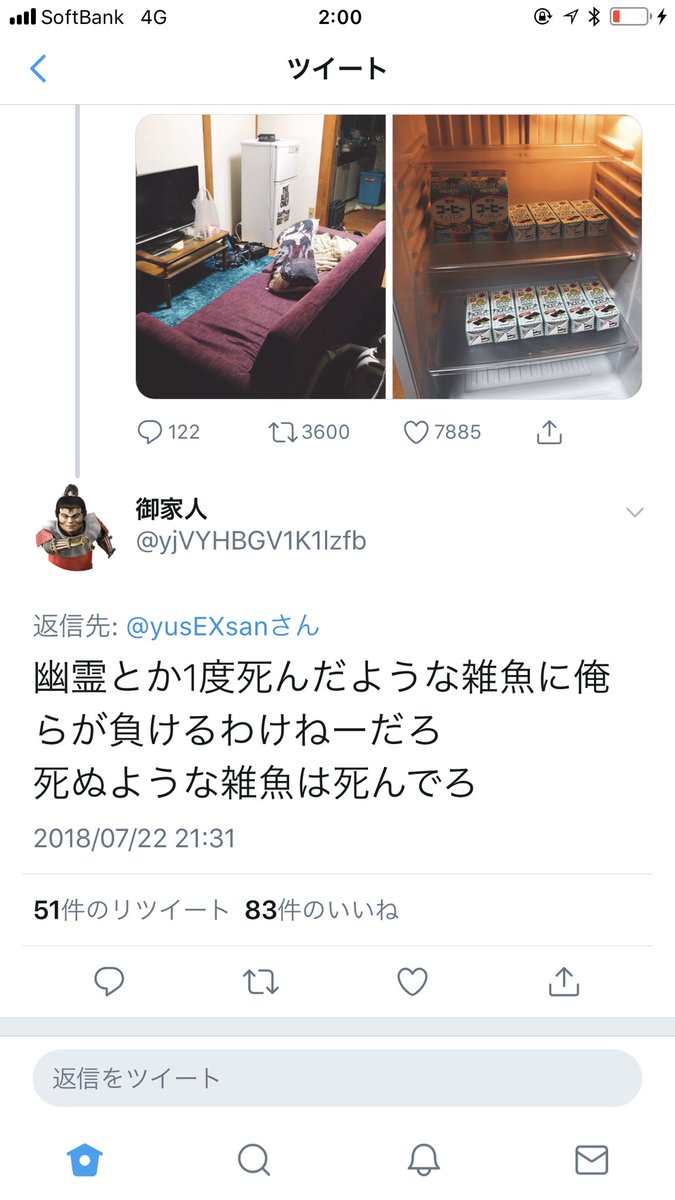Screen dimensions: 675x1200
Task: Retweet the main tweet
Action: tap(261, 982)
